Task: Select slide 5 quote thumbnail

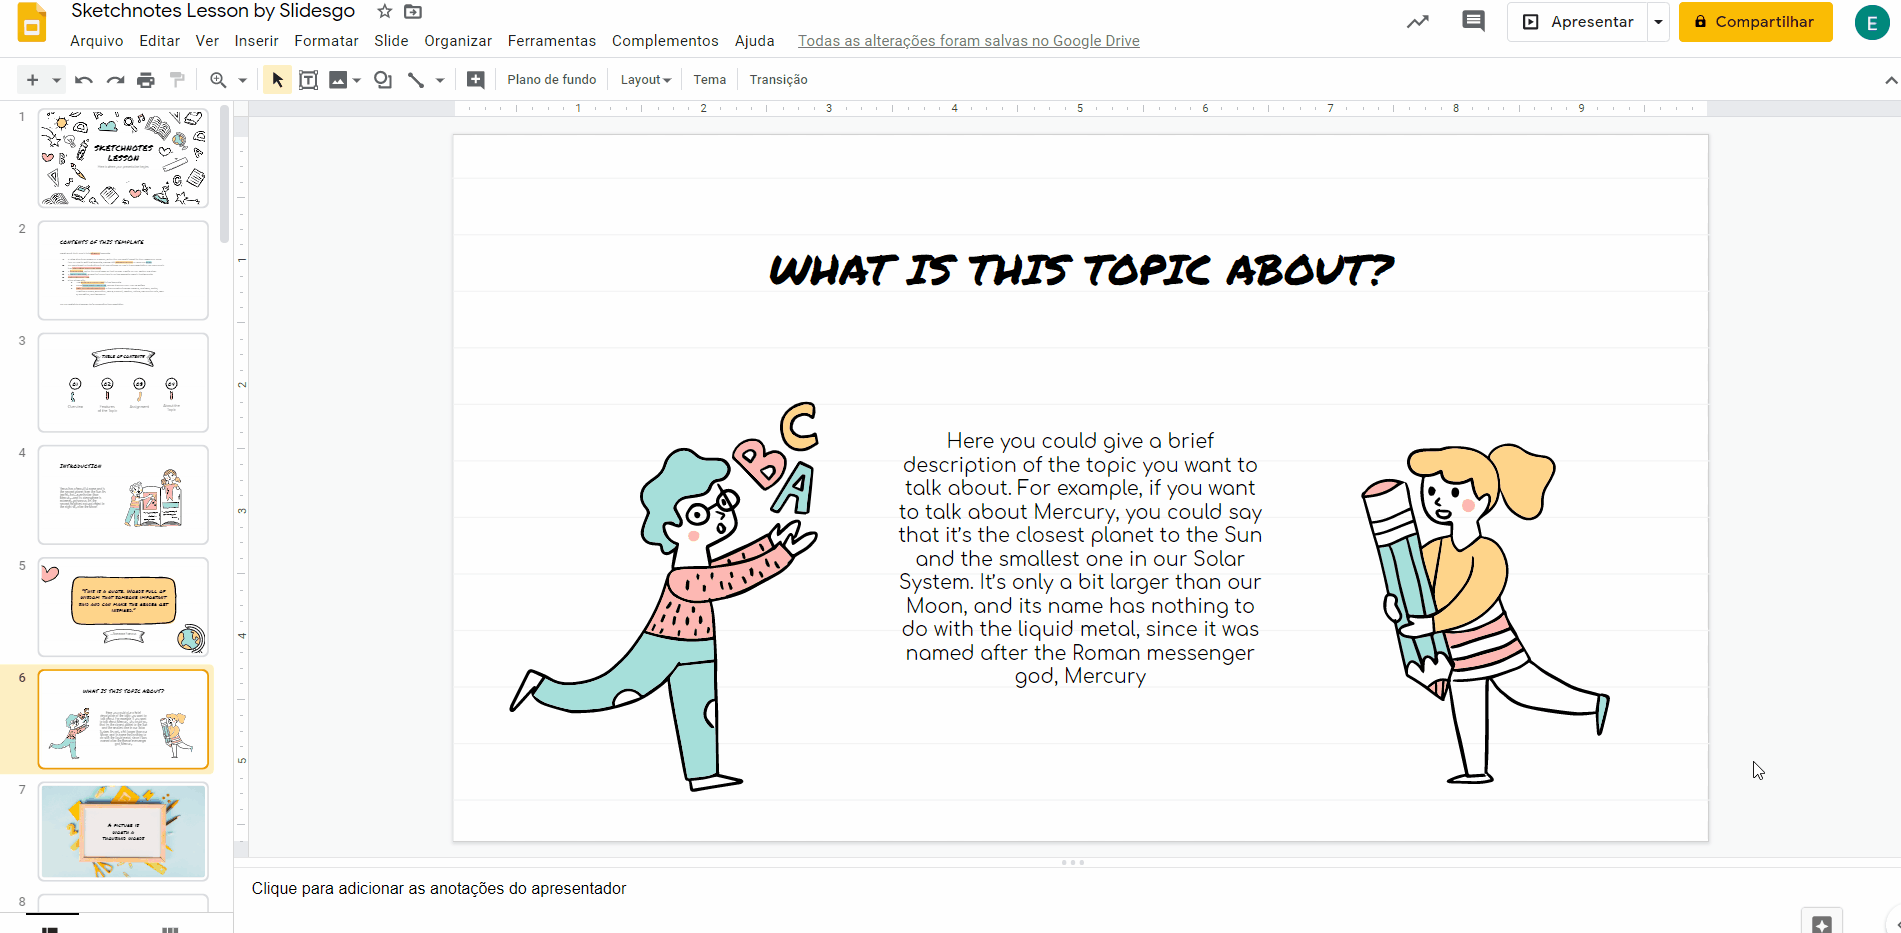Action: 123,607
